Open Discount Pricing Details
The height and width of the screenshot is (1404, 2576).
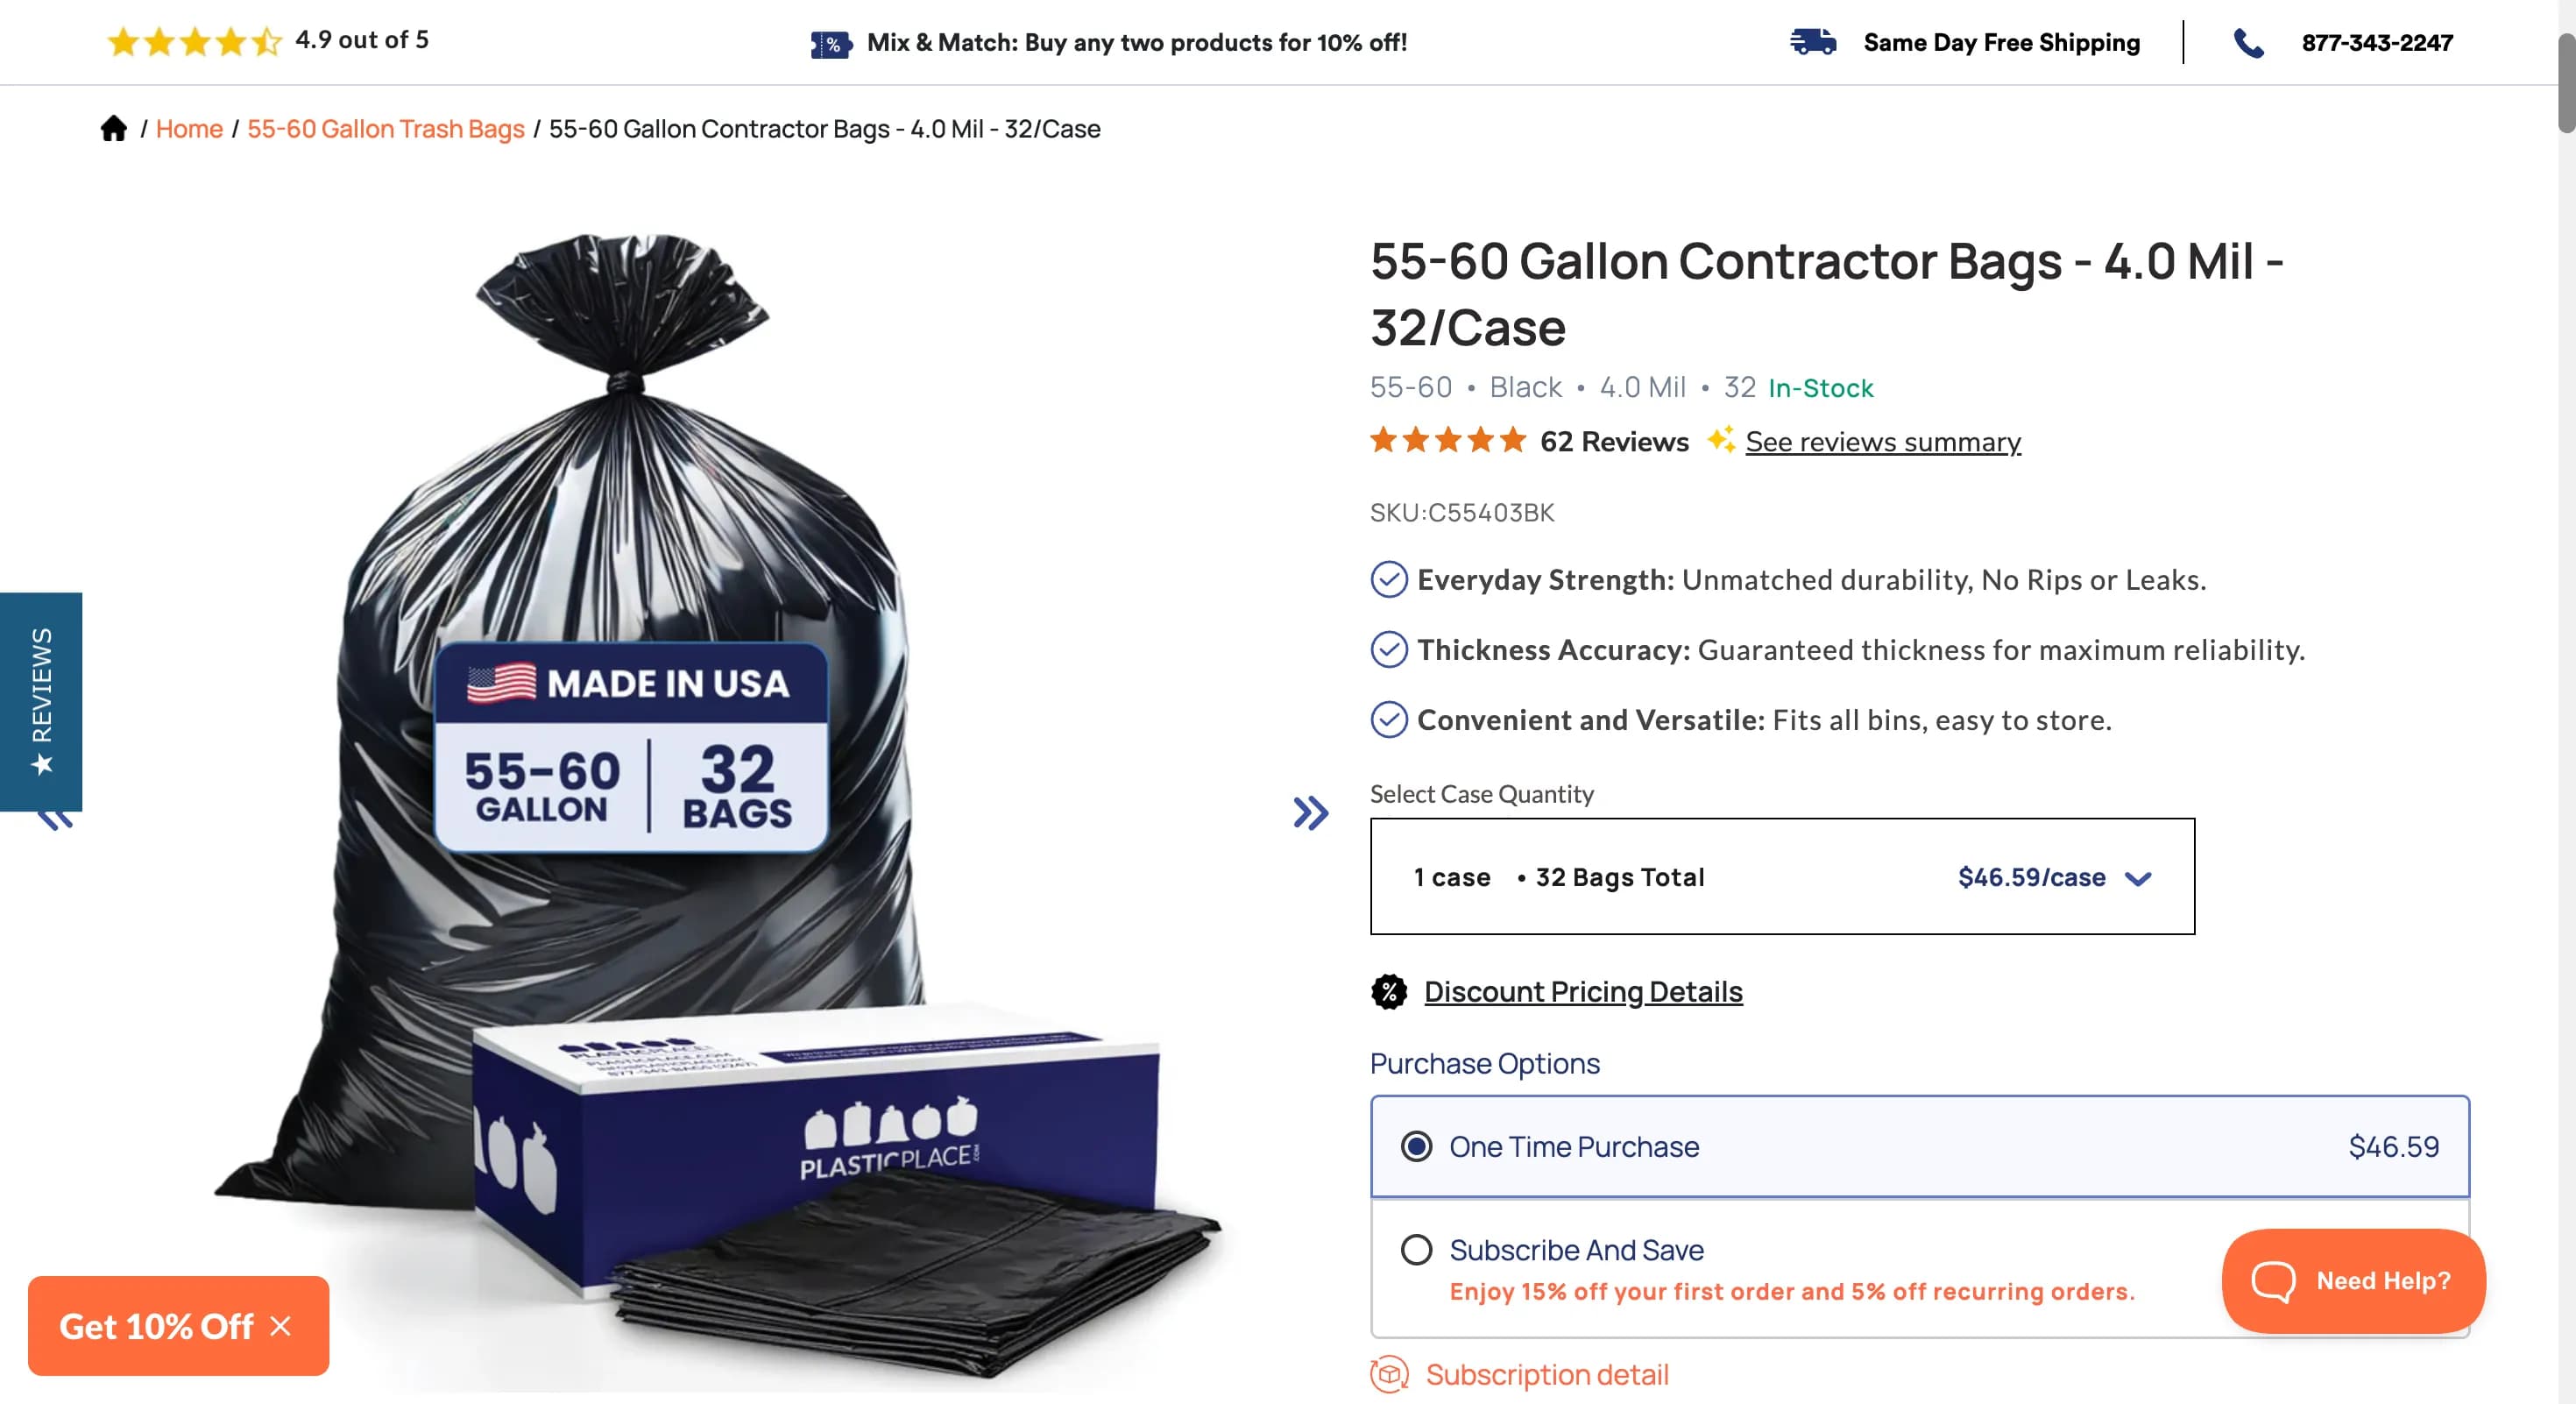pos(1582,991)
